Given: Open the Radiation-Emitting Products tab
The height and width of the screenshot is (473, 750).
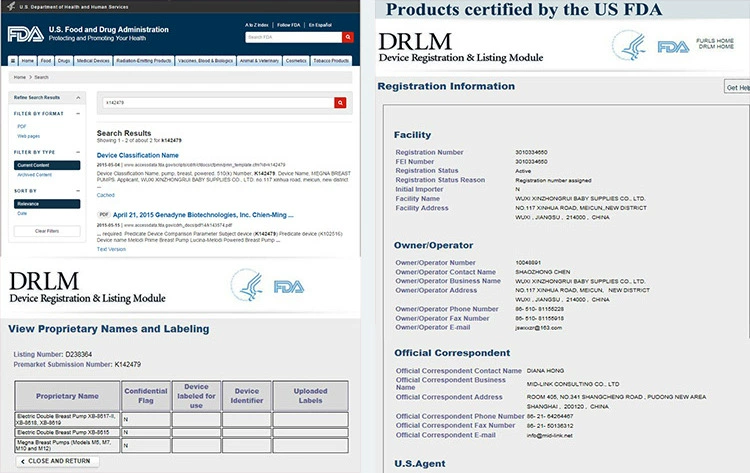Looking at the screenshot, I should tap(143, 61).
